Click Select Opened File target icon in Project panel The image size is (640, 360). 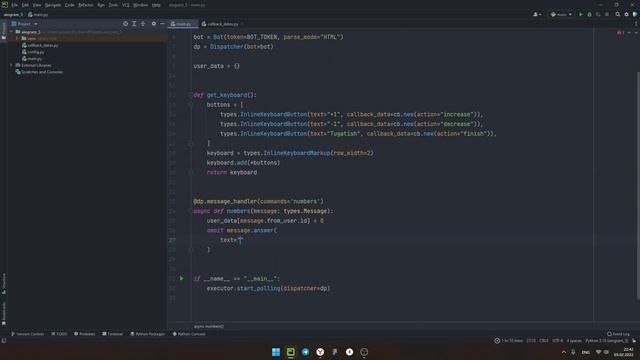point(125,24)
